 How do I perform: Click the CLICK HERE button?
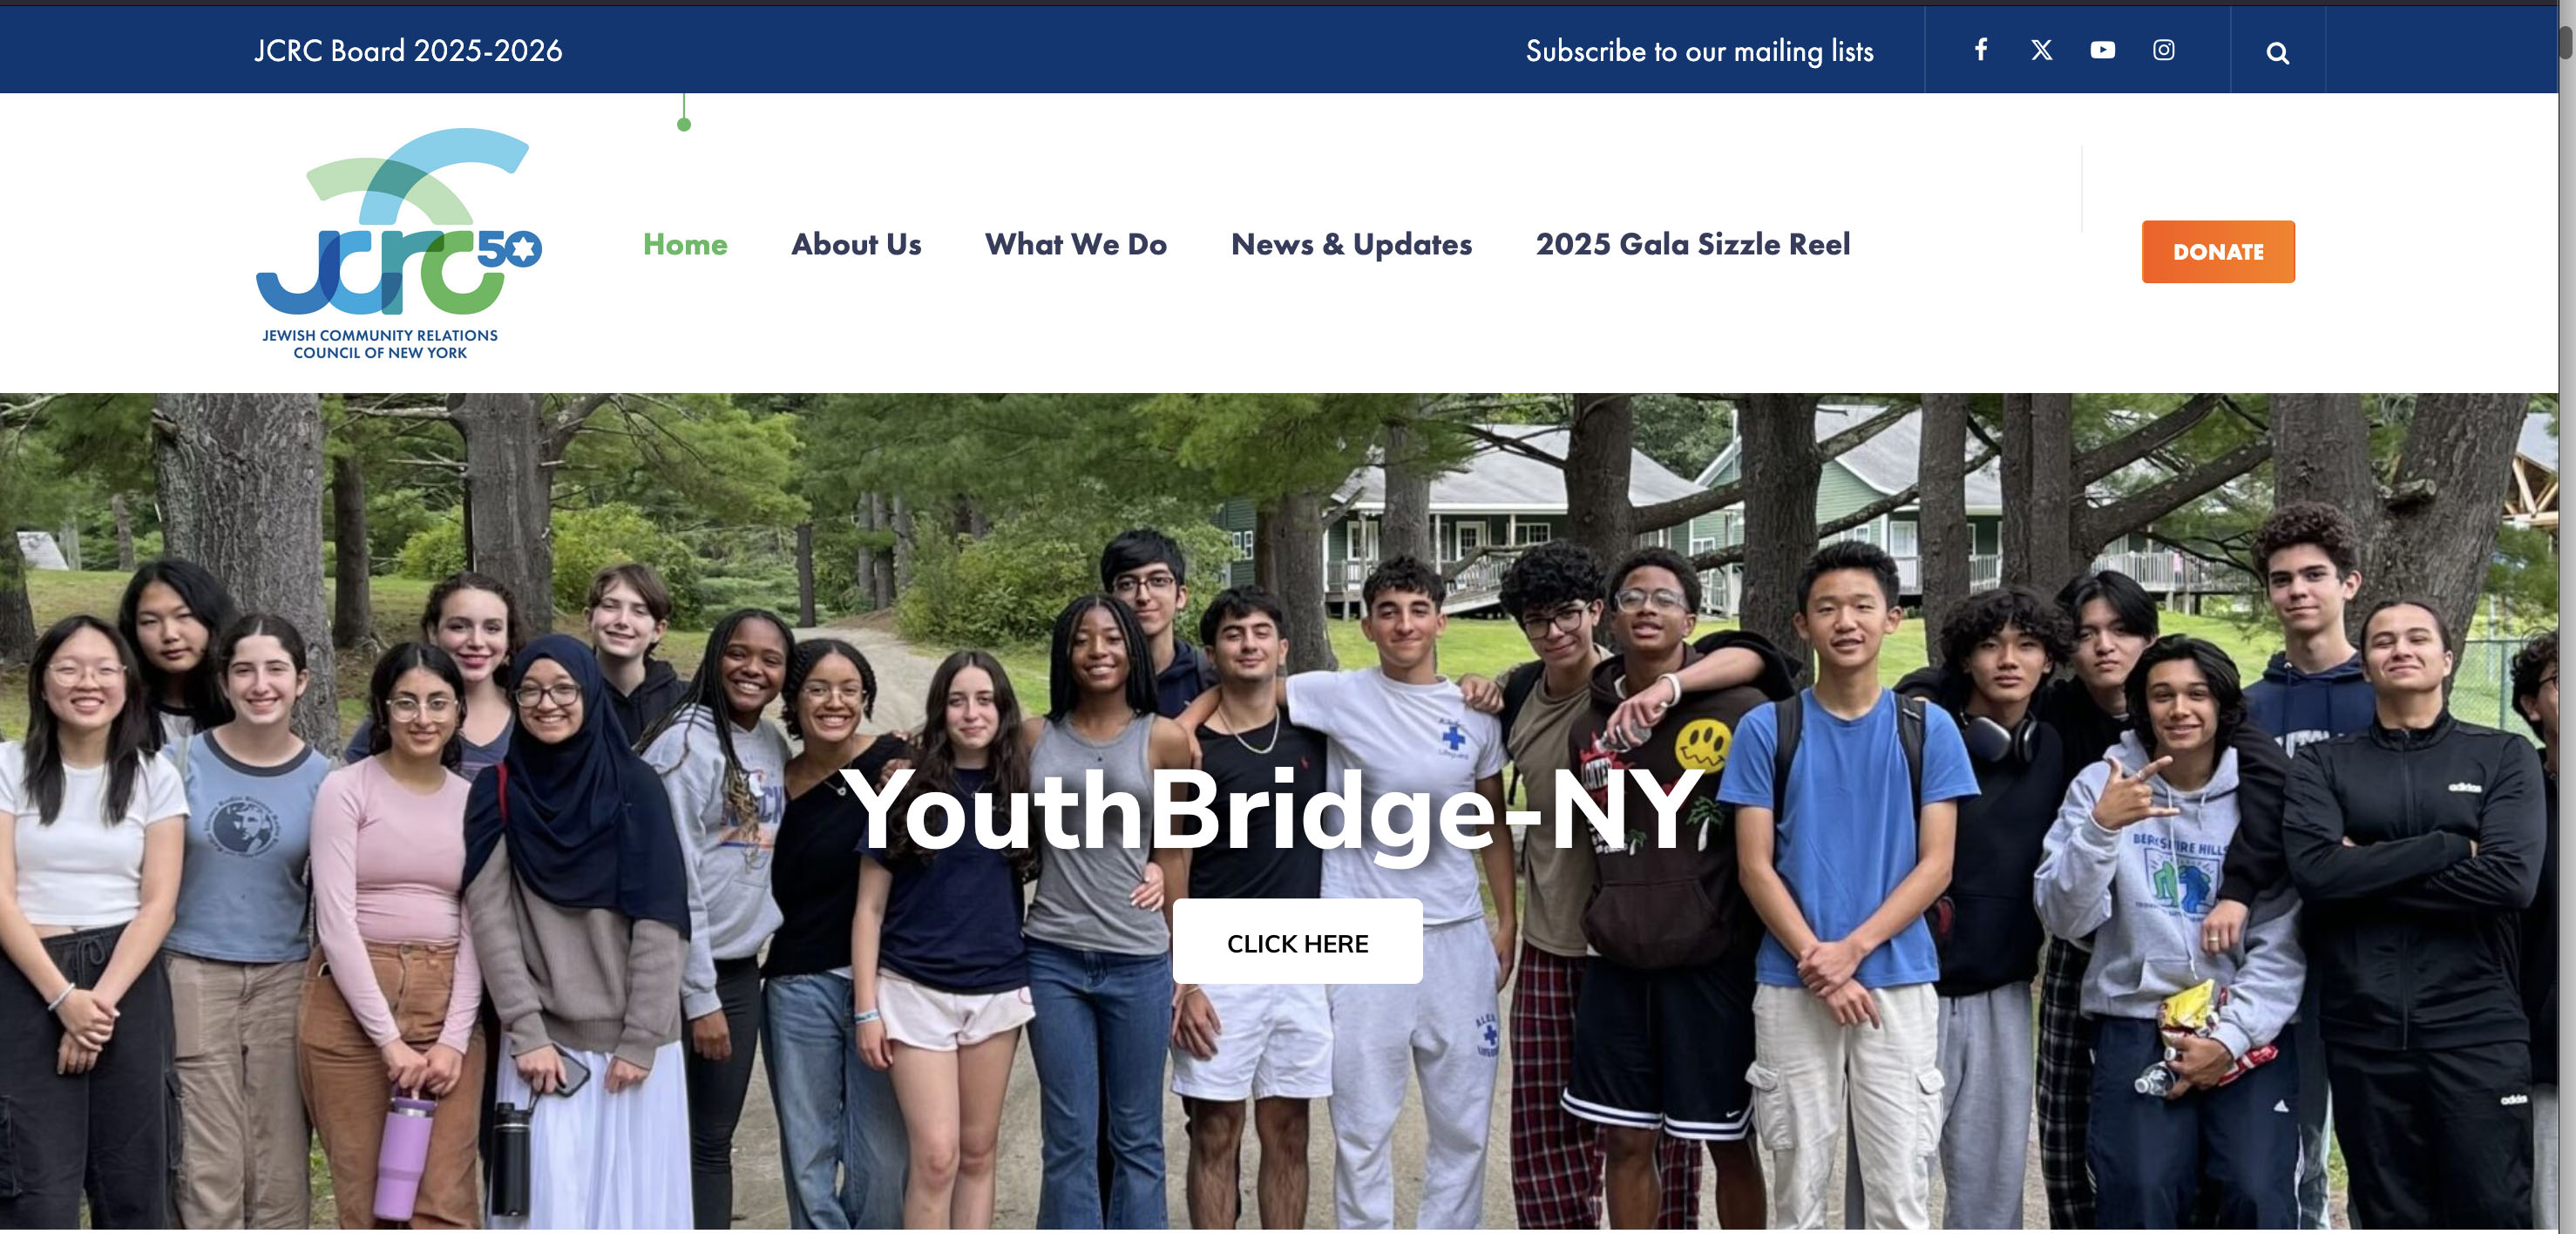tap(1297, 942)
